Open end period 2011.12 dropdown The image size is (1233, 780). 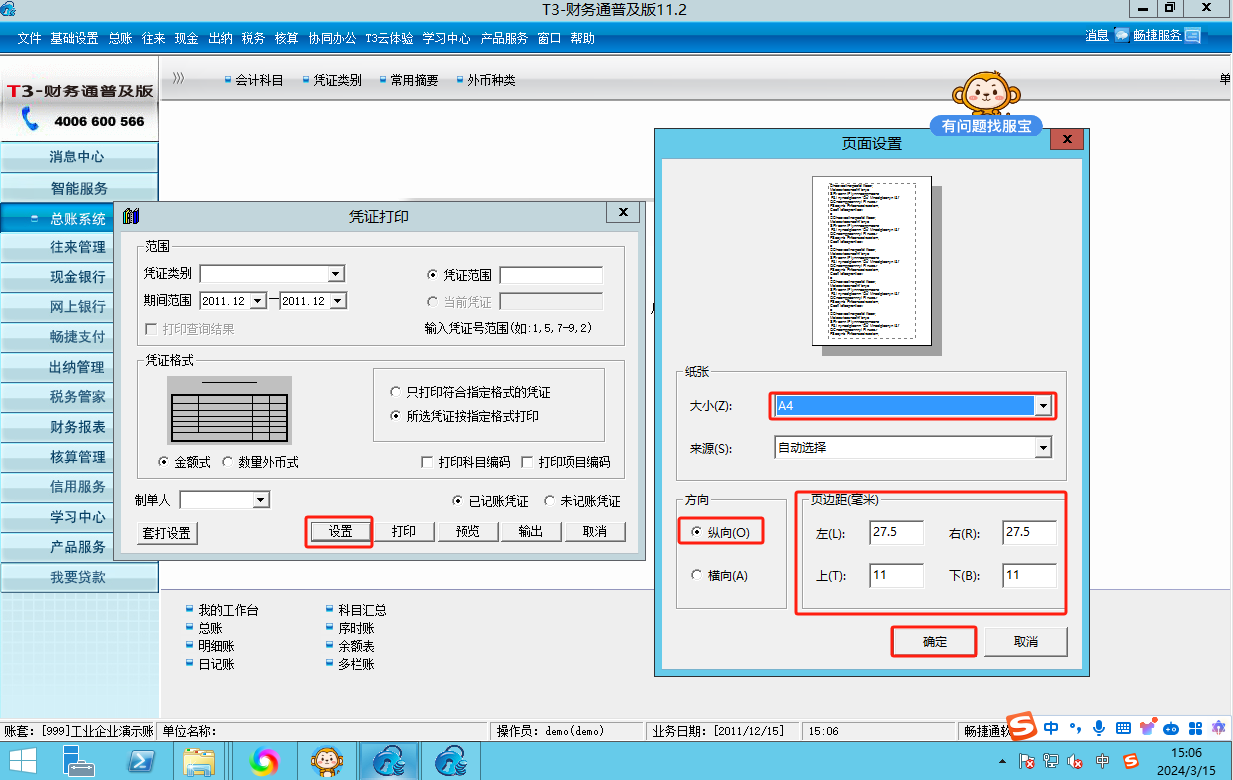[x=338, y=301]
